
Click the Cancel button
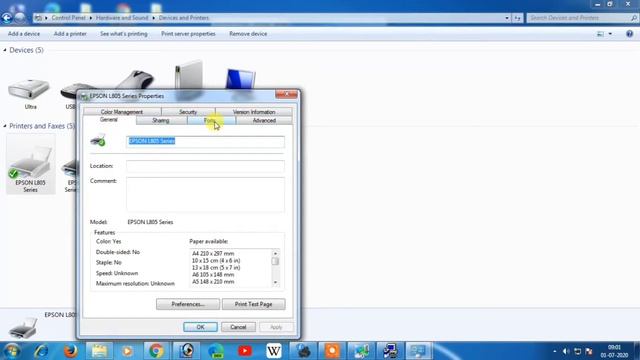point(238,327)
